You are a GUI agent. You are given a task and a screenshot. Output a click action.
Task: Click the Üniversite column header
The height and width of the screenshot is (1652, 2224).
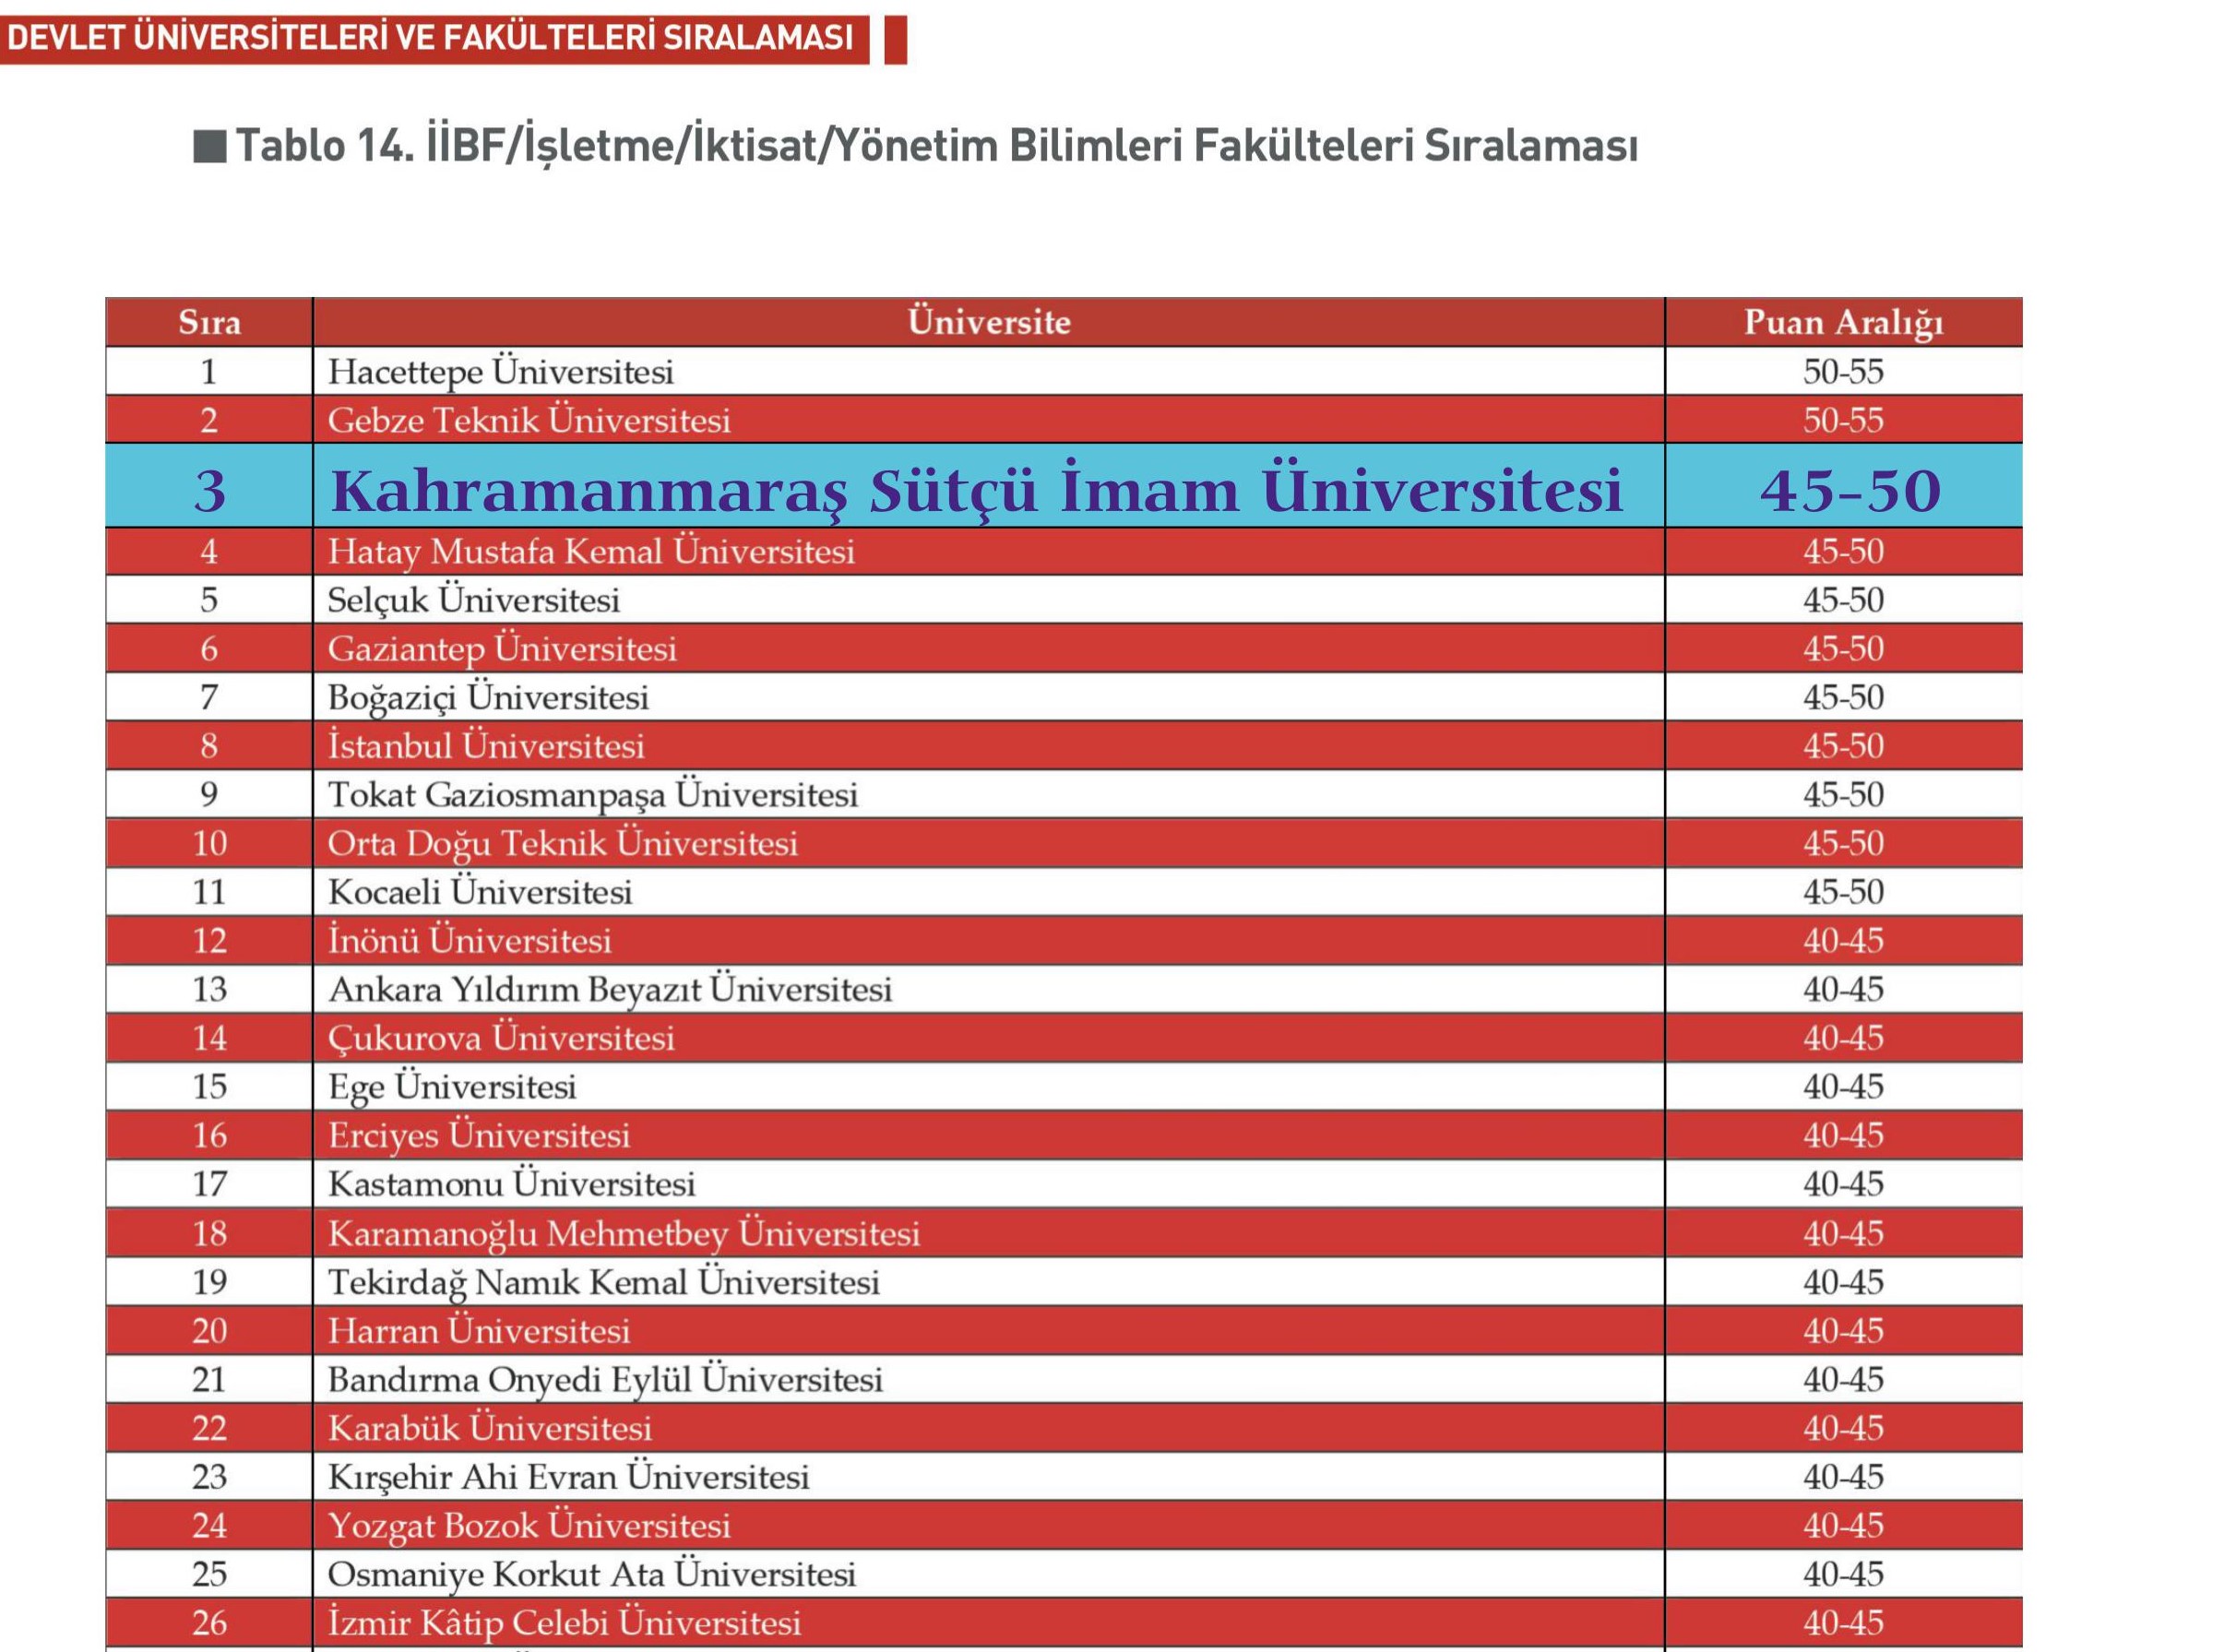(988, 322)
